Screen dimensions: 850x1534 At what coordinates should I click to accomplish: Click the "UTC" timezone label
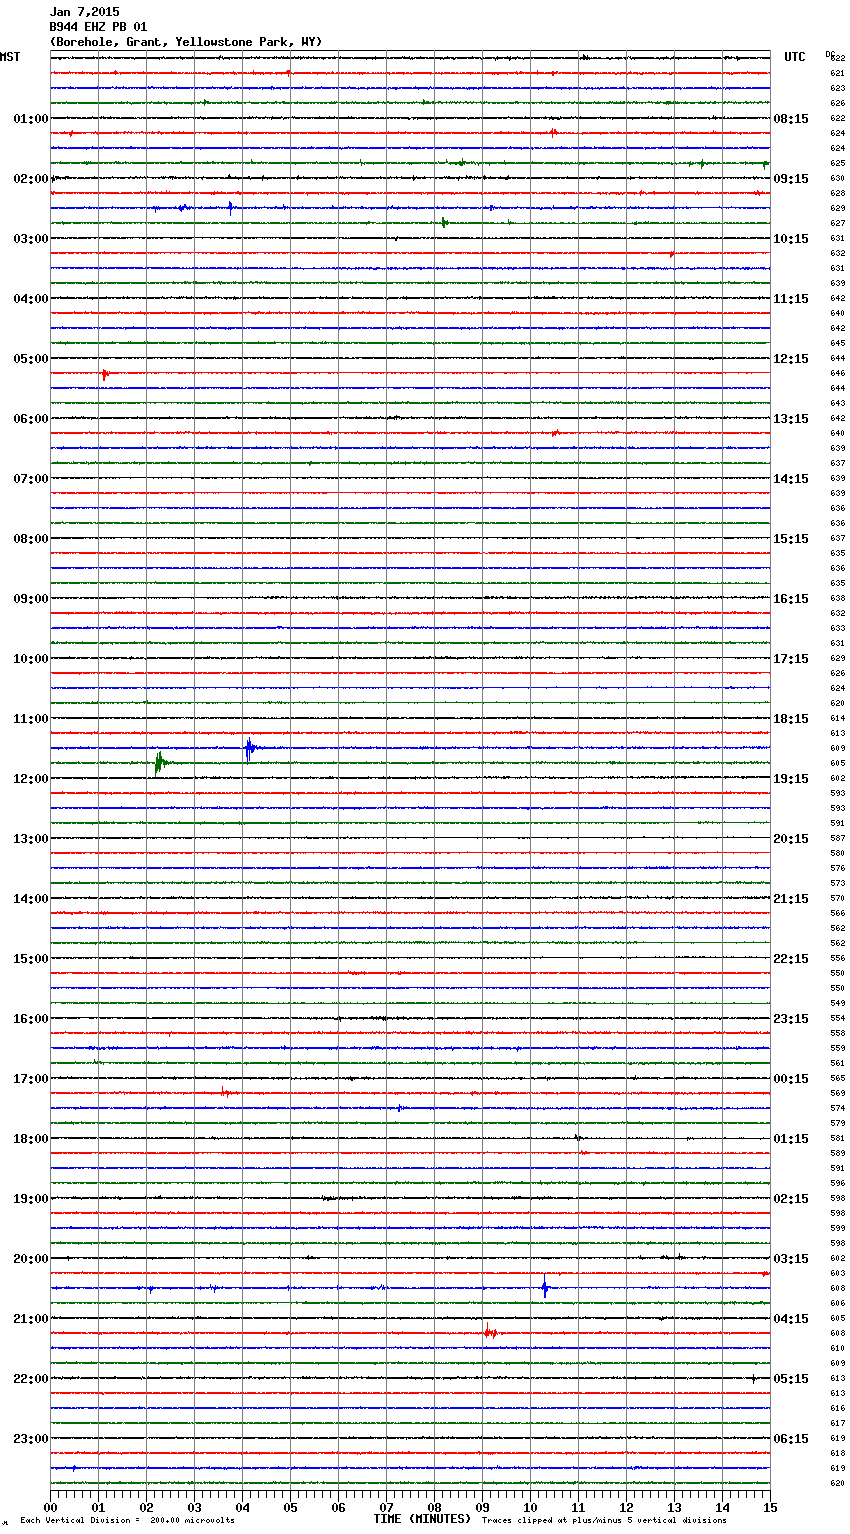coord(794,57)
